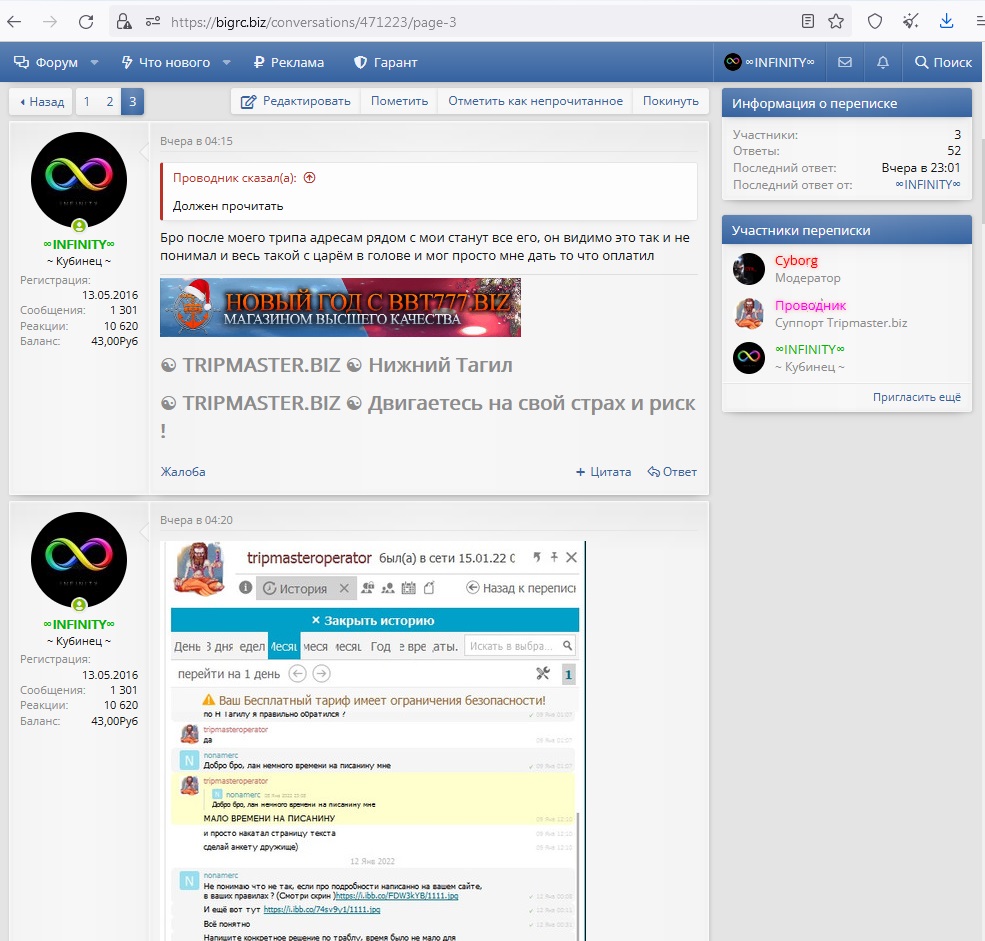Viewport: 985px width, 941px height.
Task: Open the Гарант navigation item
Action: click(386, 62)
